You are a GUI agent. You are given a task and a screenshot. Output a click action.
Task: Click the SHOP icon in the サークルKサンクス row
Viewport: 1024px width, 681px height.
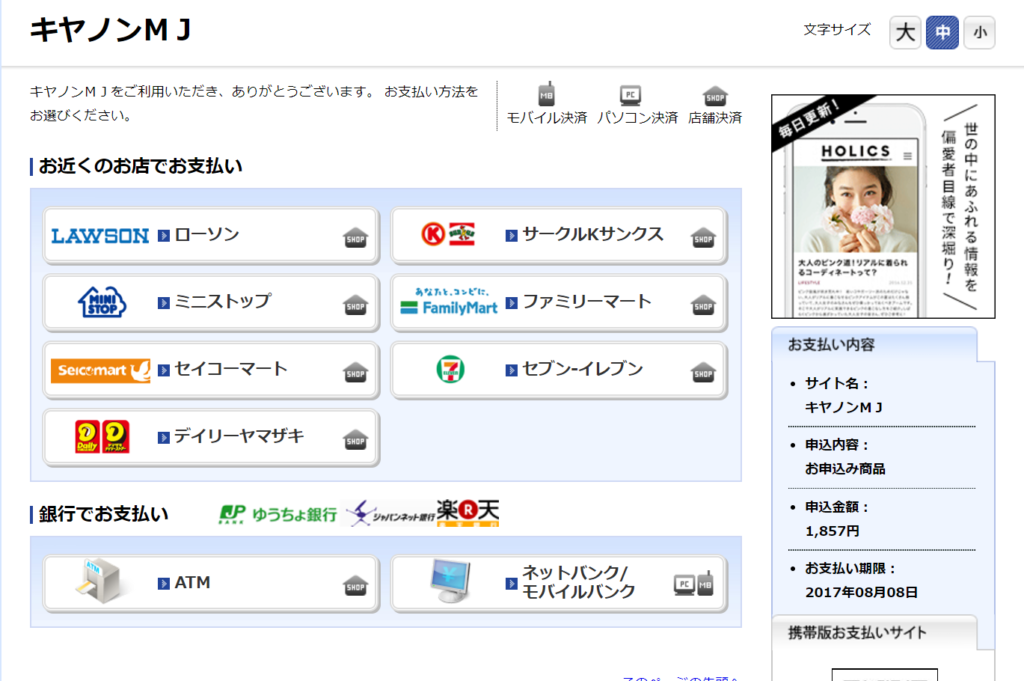coord(703,238)
